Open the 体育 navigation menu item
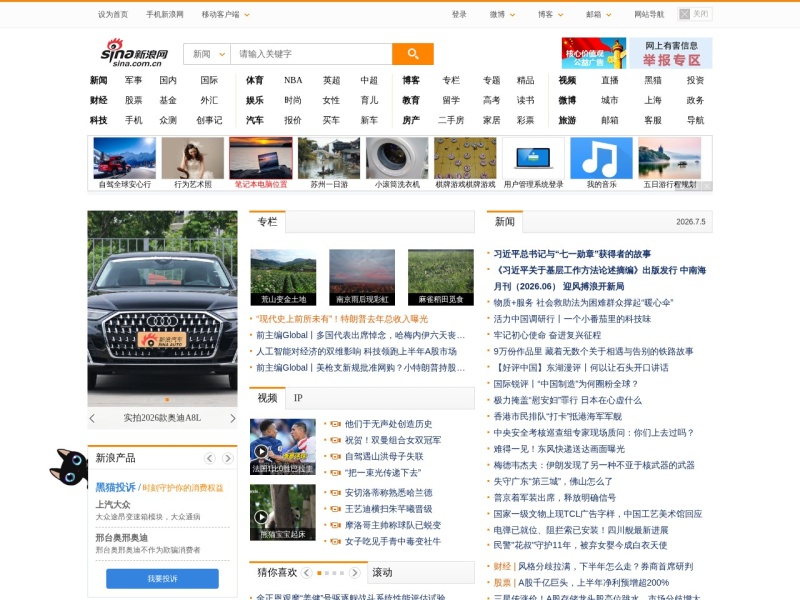 pyautogui.click(x=255, y=80)
